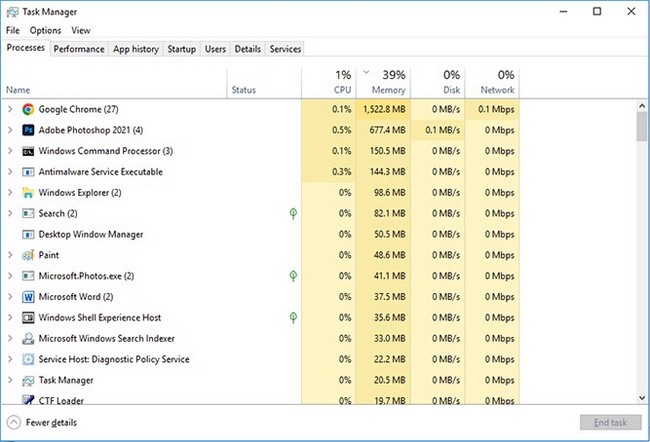Click the green leaf icon on Search row
650x442 pixels.
point(293,214)
